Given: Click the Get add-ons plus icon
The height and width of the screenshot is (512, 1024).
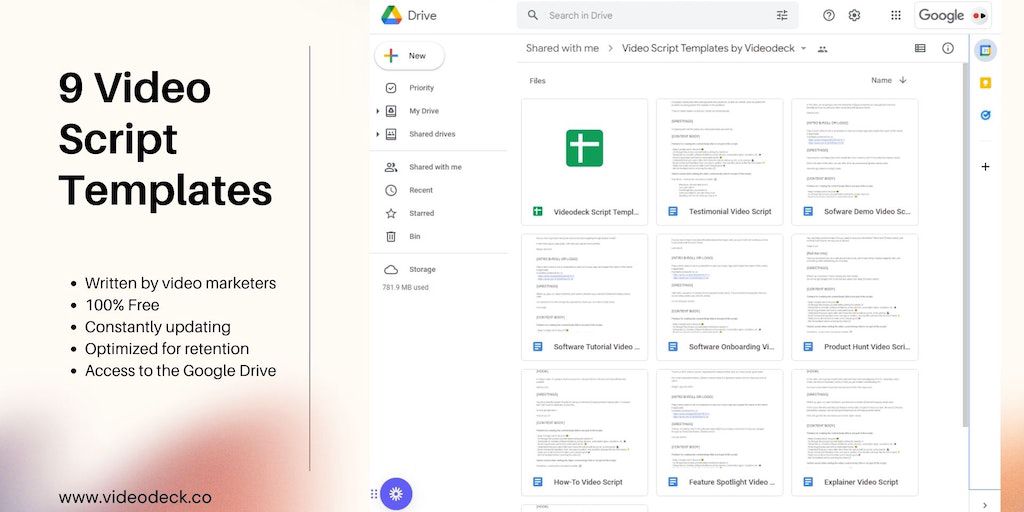Looking at the screenshot, I should [x=985, y=167].
